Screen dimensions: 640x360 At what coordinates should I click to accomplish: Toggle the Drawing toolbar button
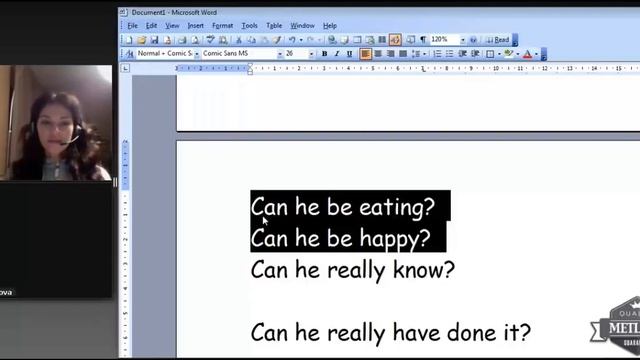395,40
